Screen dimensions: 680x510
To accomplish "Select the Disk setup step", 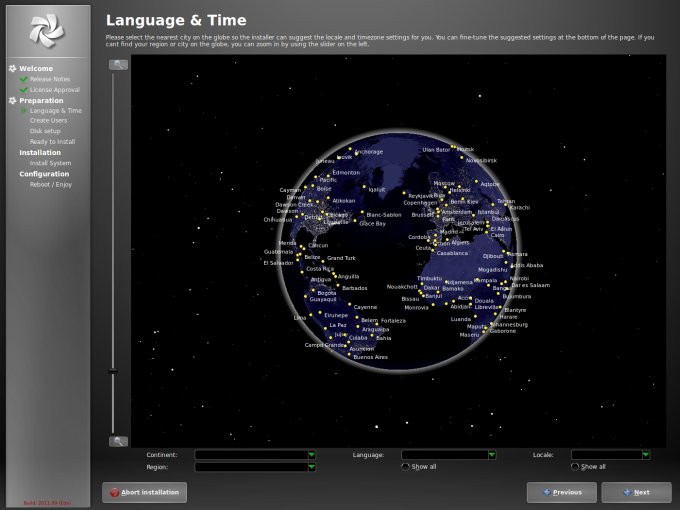I will [45, 131].
